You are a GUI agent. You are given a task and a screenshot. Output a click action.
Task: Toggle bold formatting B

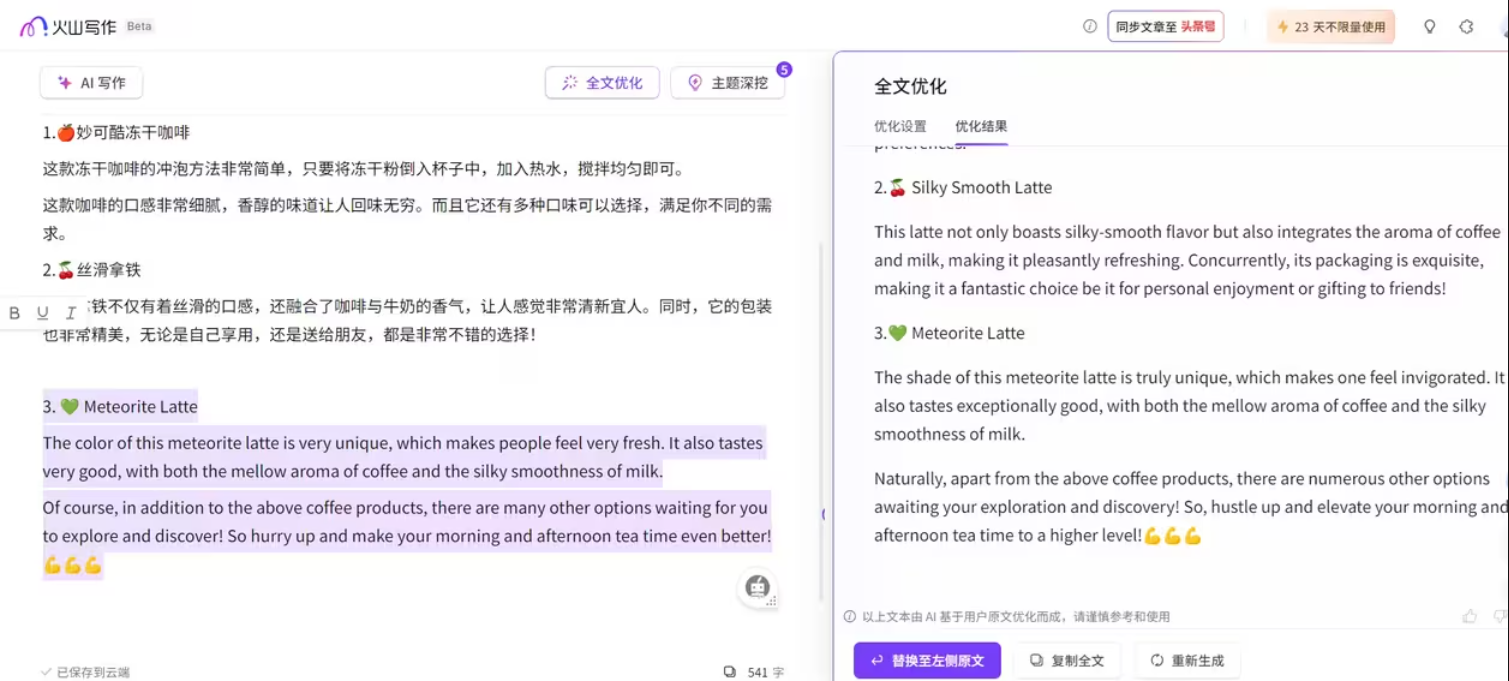coord(14,313)
